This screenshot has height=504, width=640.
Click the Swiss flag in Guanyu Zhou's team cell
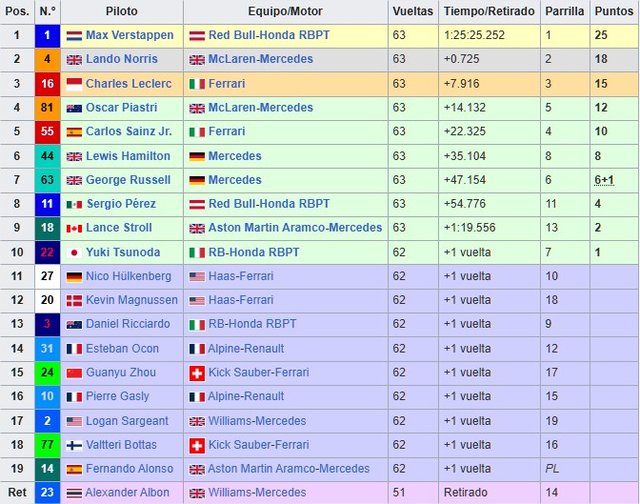[197, 373]
